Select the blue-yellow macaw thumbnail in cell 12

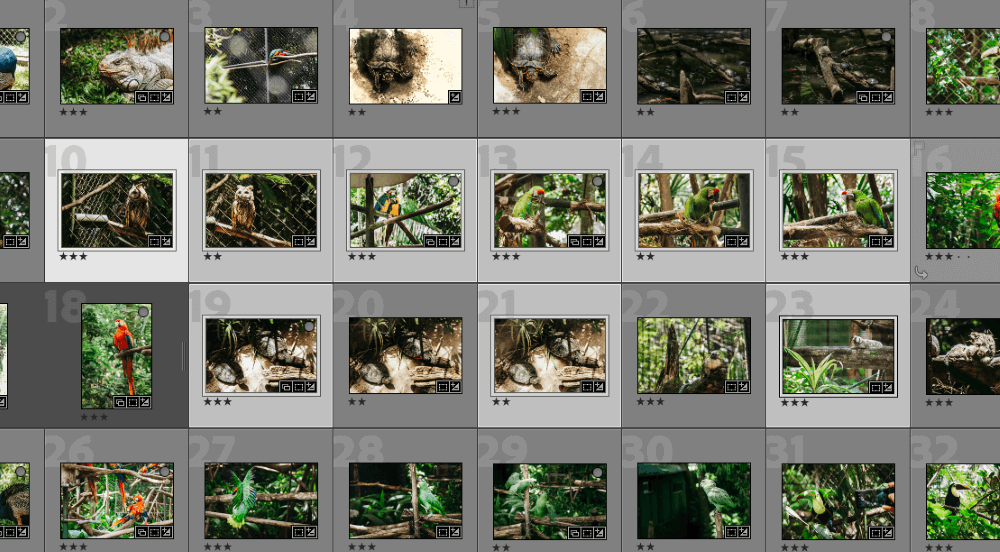(x=406, y=210)
